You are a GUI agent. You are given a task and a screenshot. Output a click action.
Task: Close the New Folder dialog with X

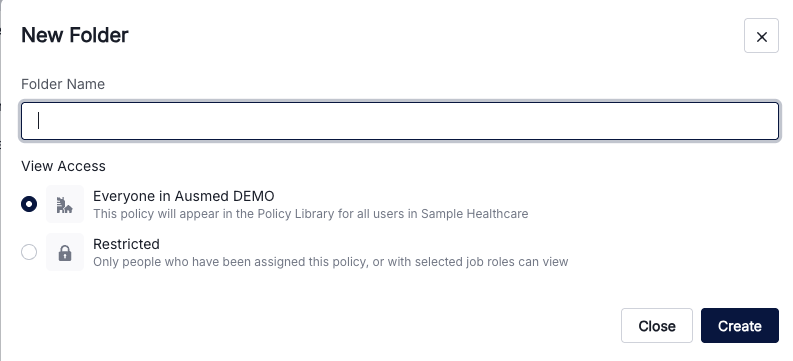tap(761, 36)
